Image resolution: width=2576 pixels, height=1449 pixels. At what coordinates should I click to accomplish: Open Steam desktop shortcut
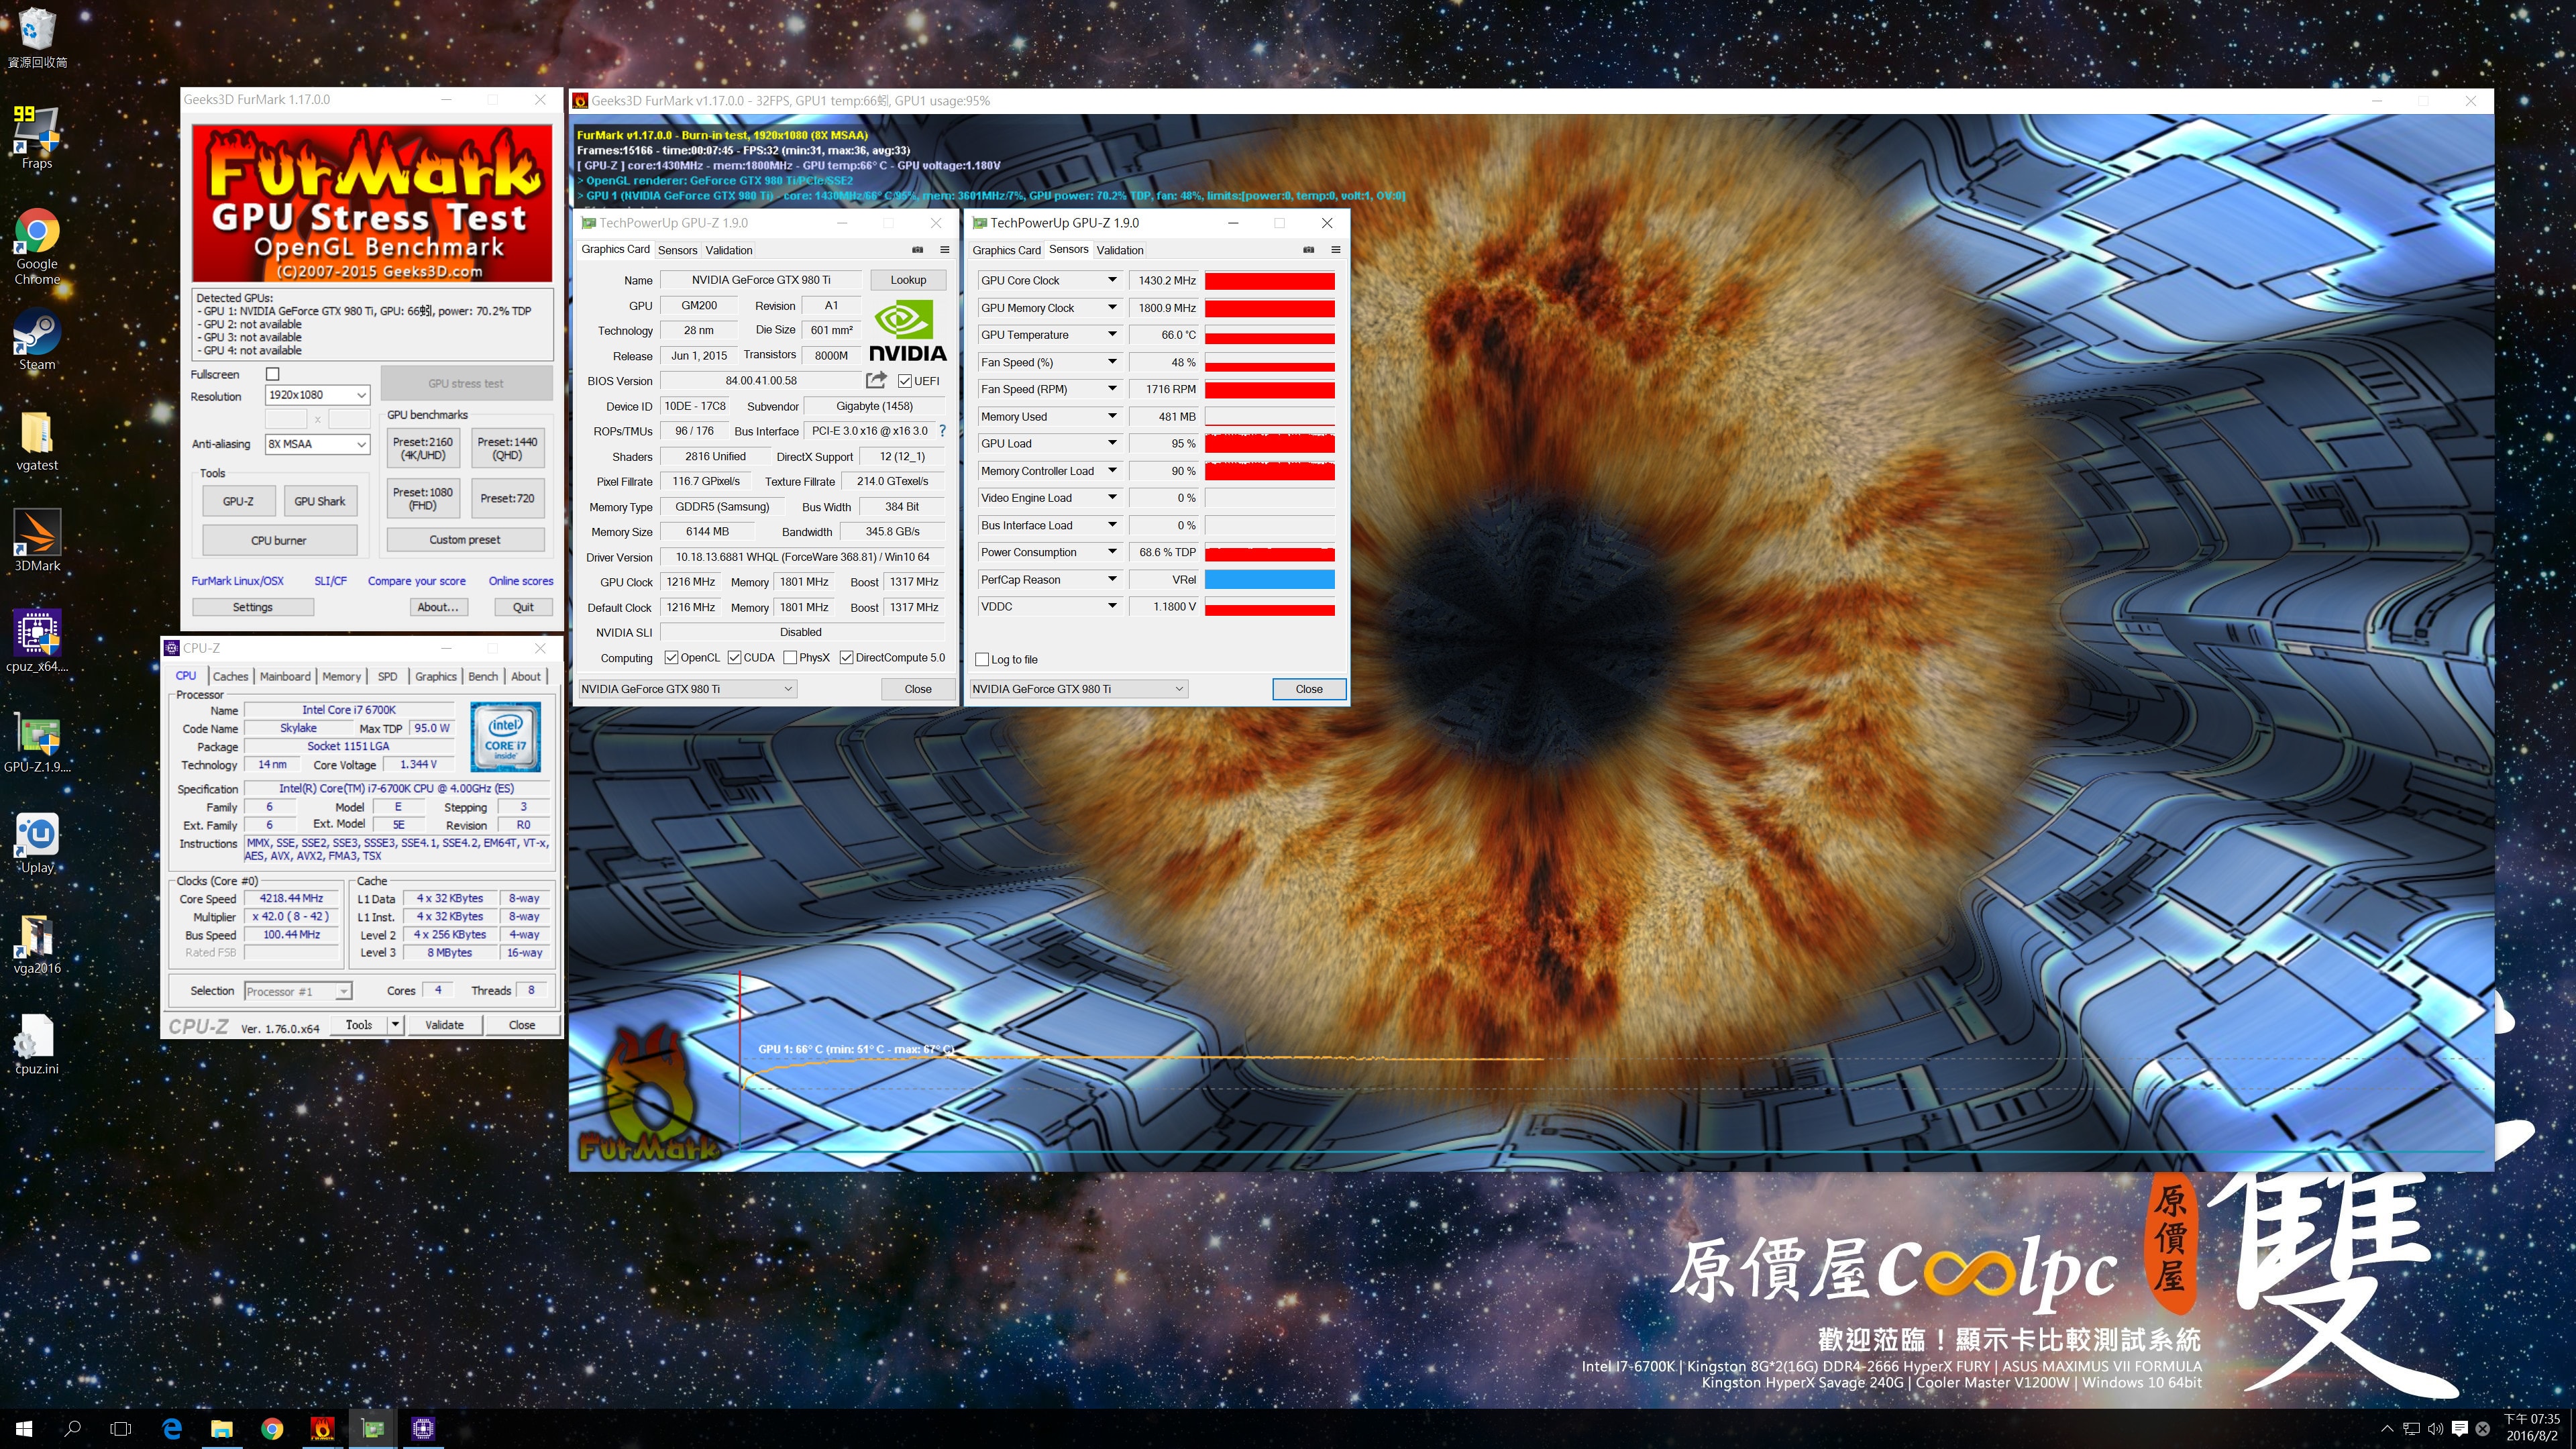(x=37, y=340)
